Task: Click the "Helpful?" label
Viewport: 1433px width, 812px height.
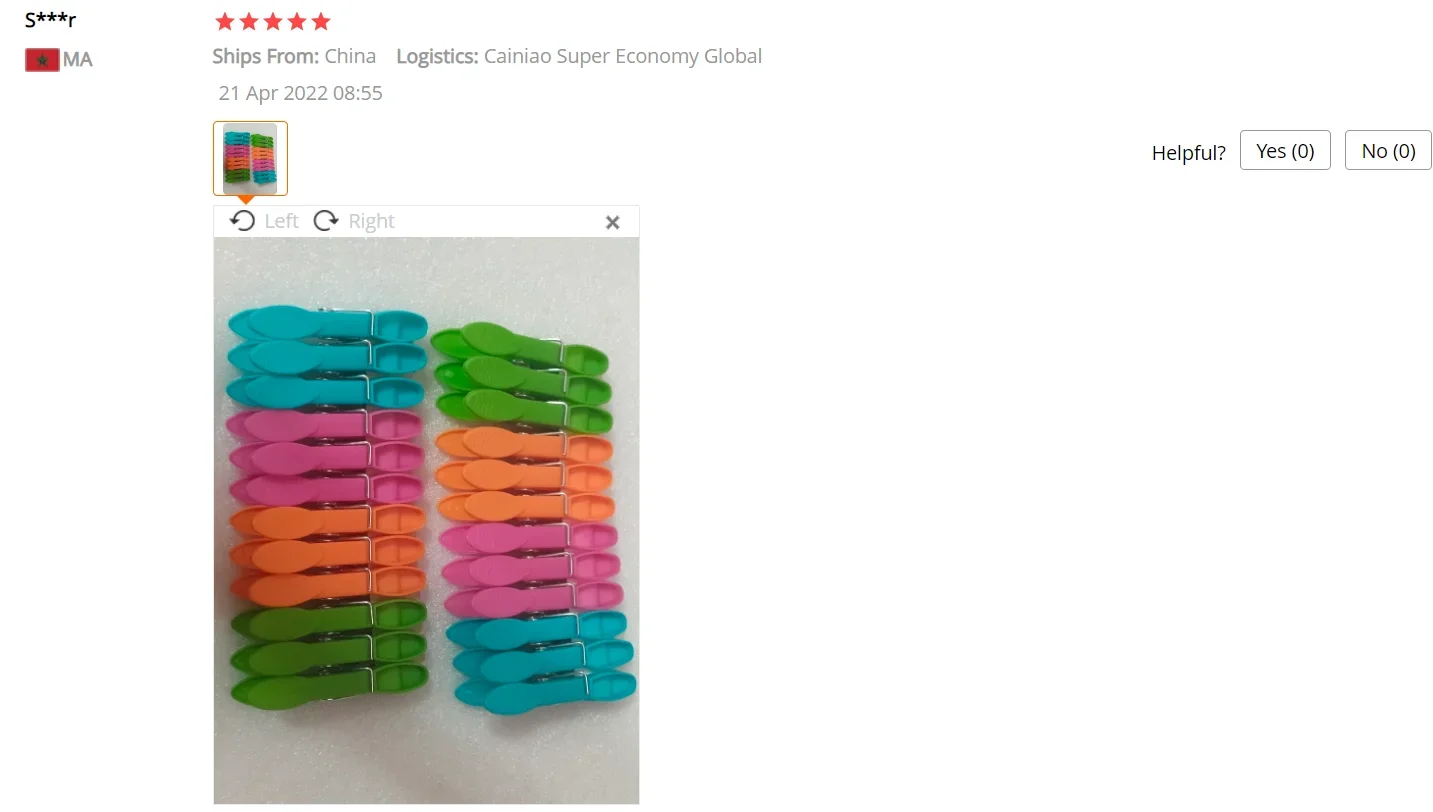Action: coord(1188,152)
